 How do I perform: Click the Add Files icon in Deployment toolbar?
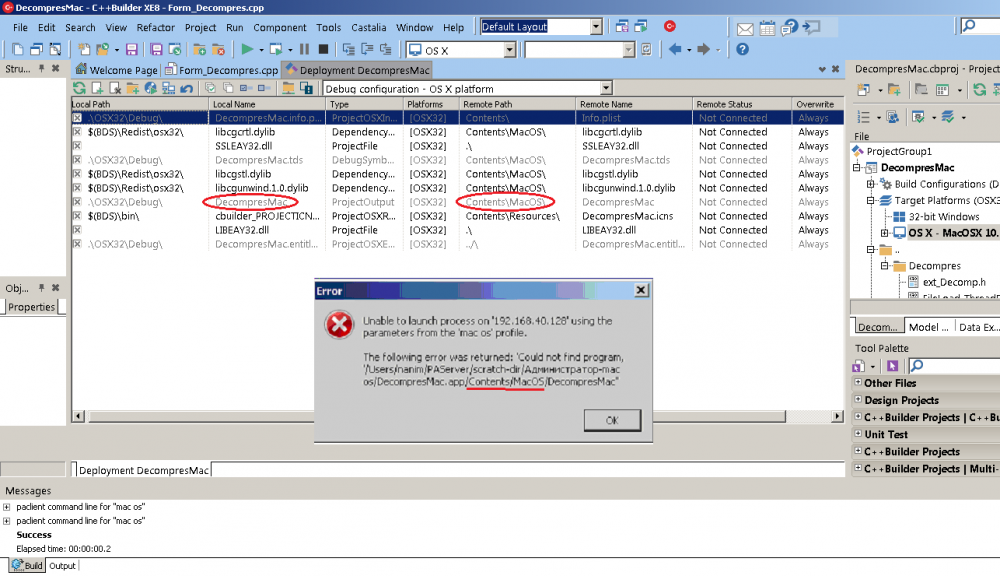coord(97,88)
